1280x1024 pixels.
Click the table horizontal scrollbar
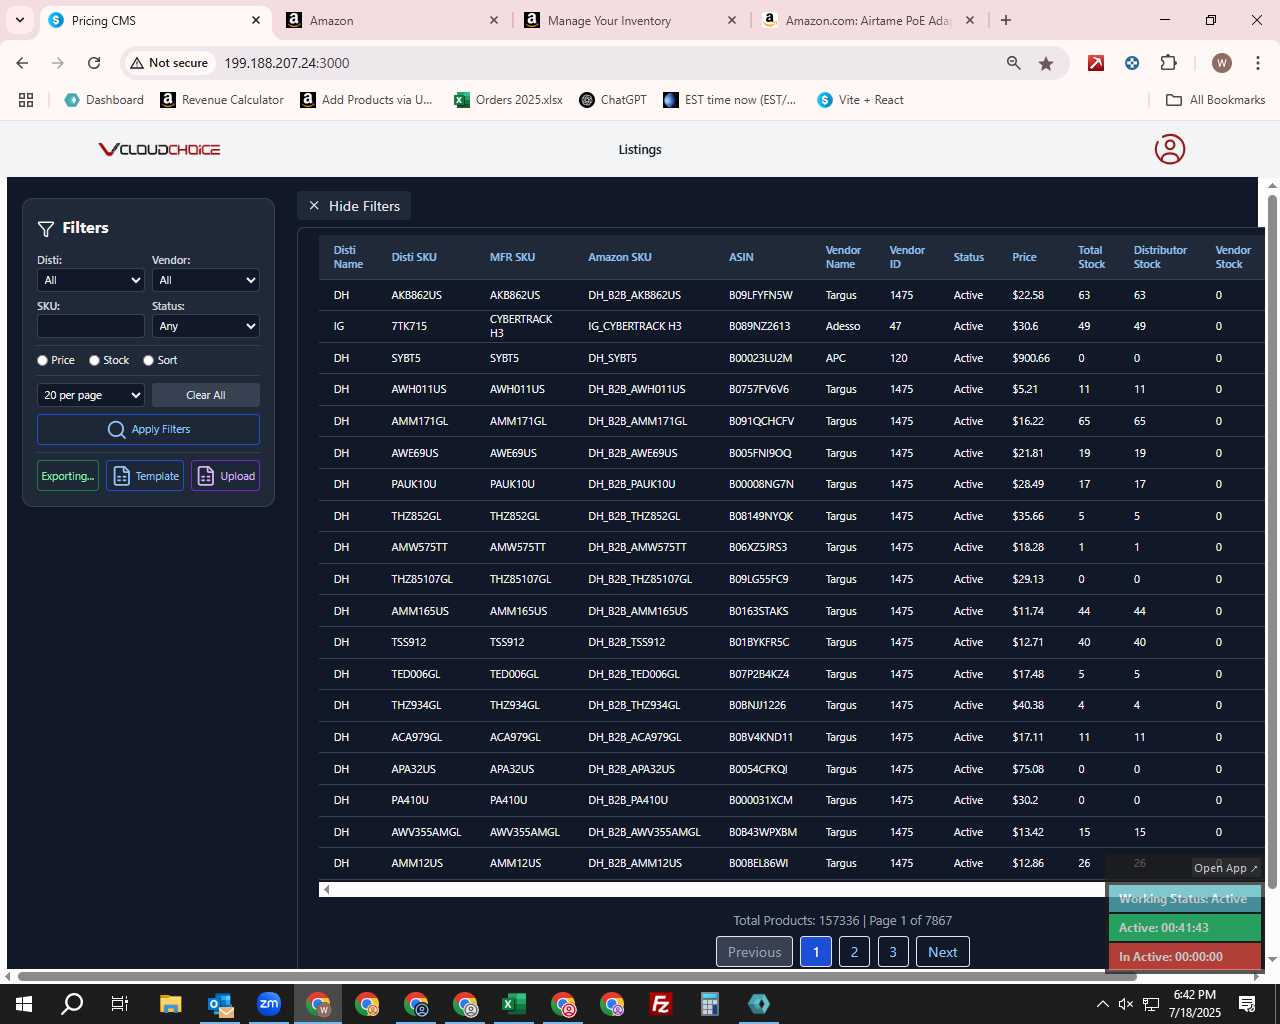click(x=712, y=889)
